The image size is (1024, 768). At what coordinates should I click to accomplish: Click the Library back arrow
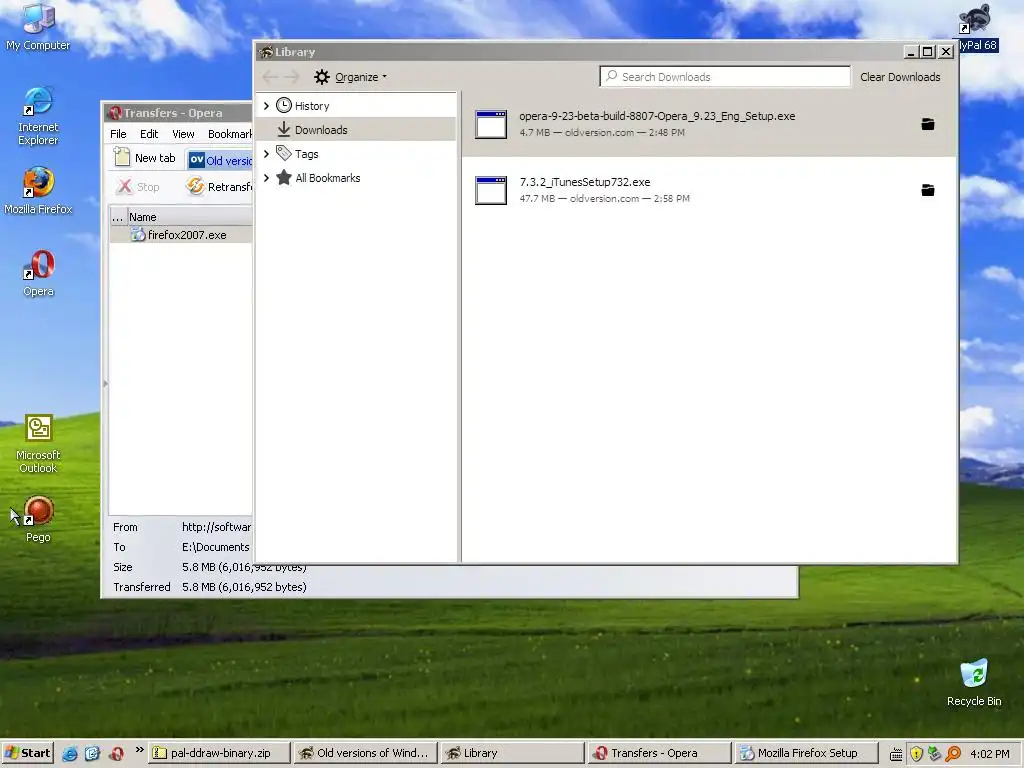coord(270,77)
